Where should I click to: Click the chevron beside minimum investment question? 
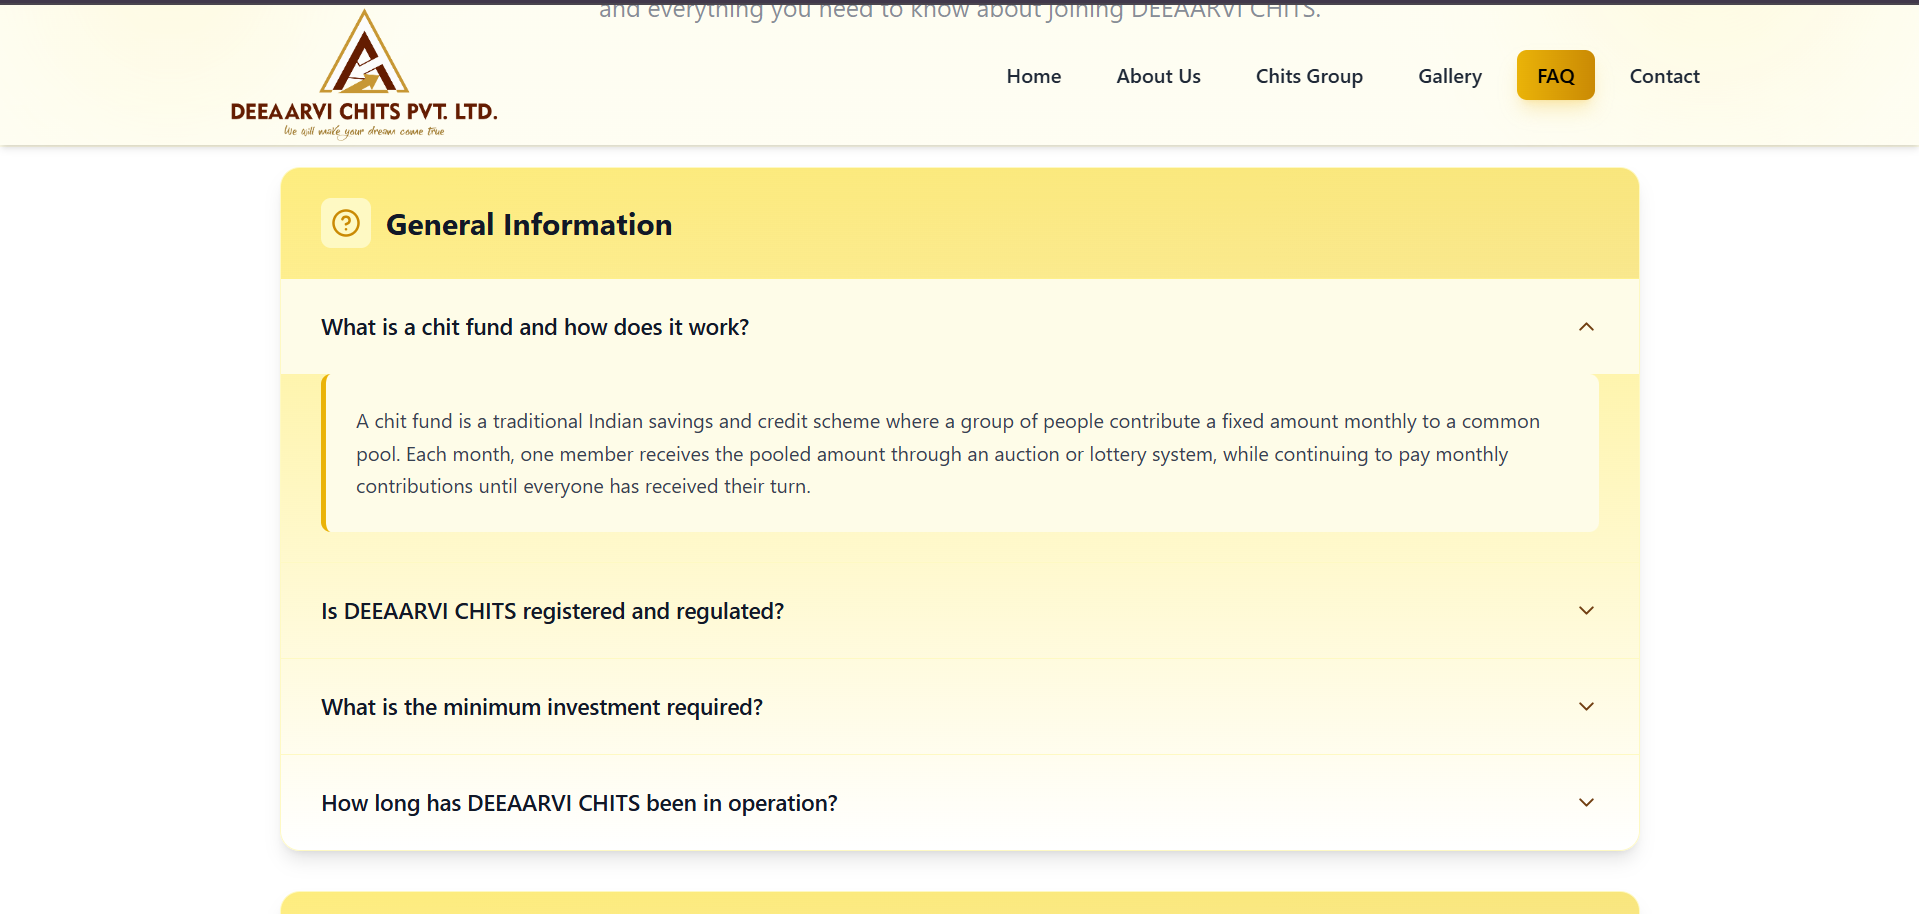point(1586,707)
